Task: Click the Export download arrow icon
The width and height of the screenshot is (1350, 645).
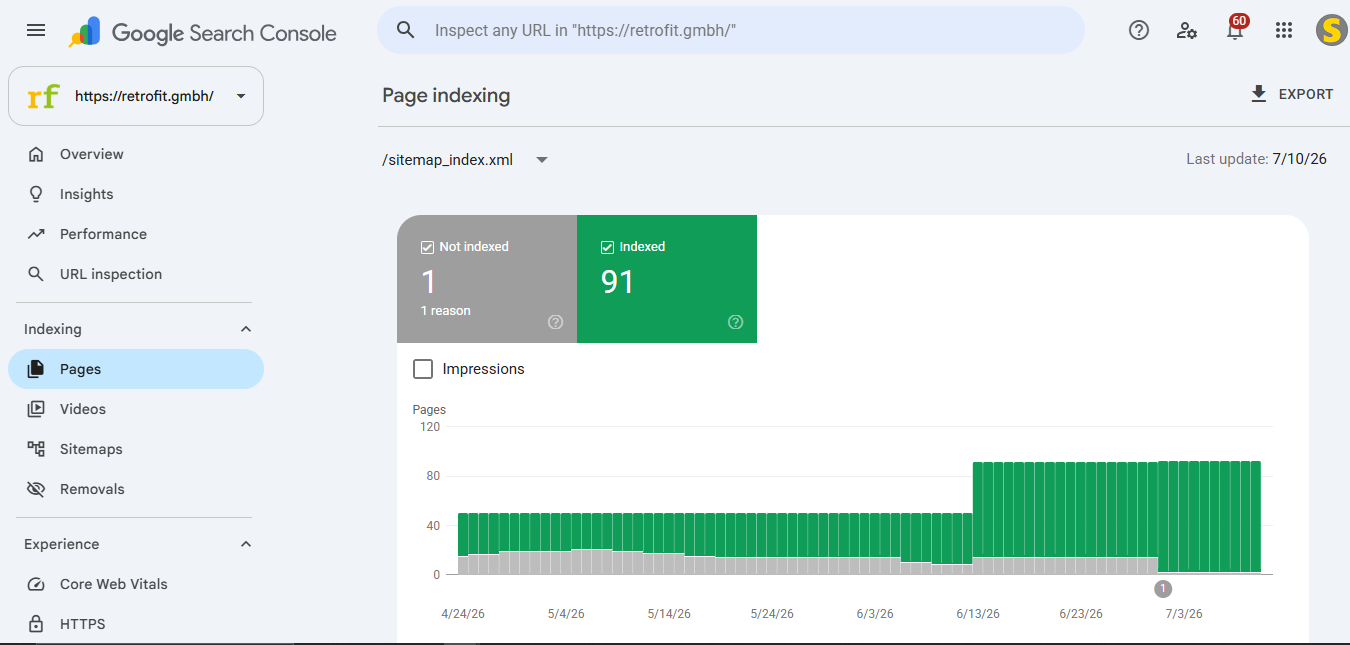Action: pyautogui.click(x=1259, y=94)
